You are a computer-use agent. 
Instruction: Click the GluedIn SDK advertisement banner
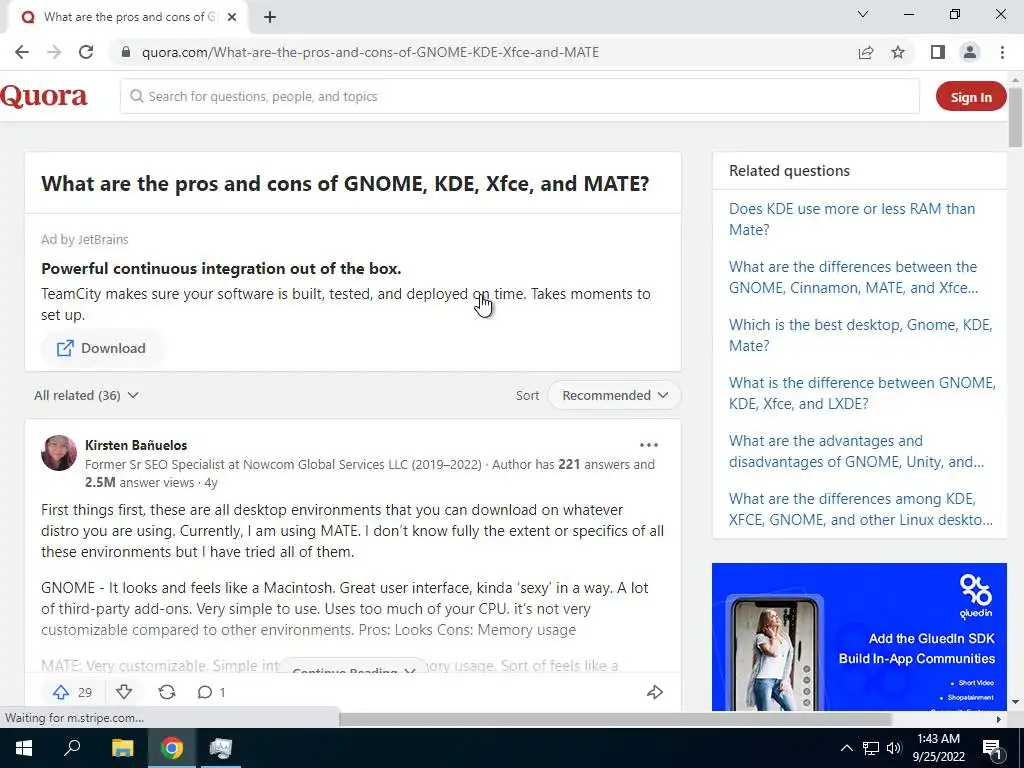pos(859,637)
